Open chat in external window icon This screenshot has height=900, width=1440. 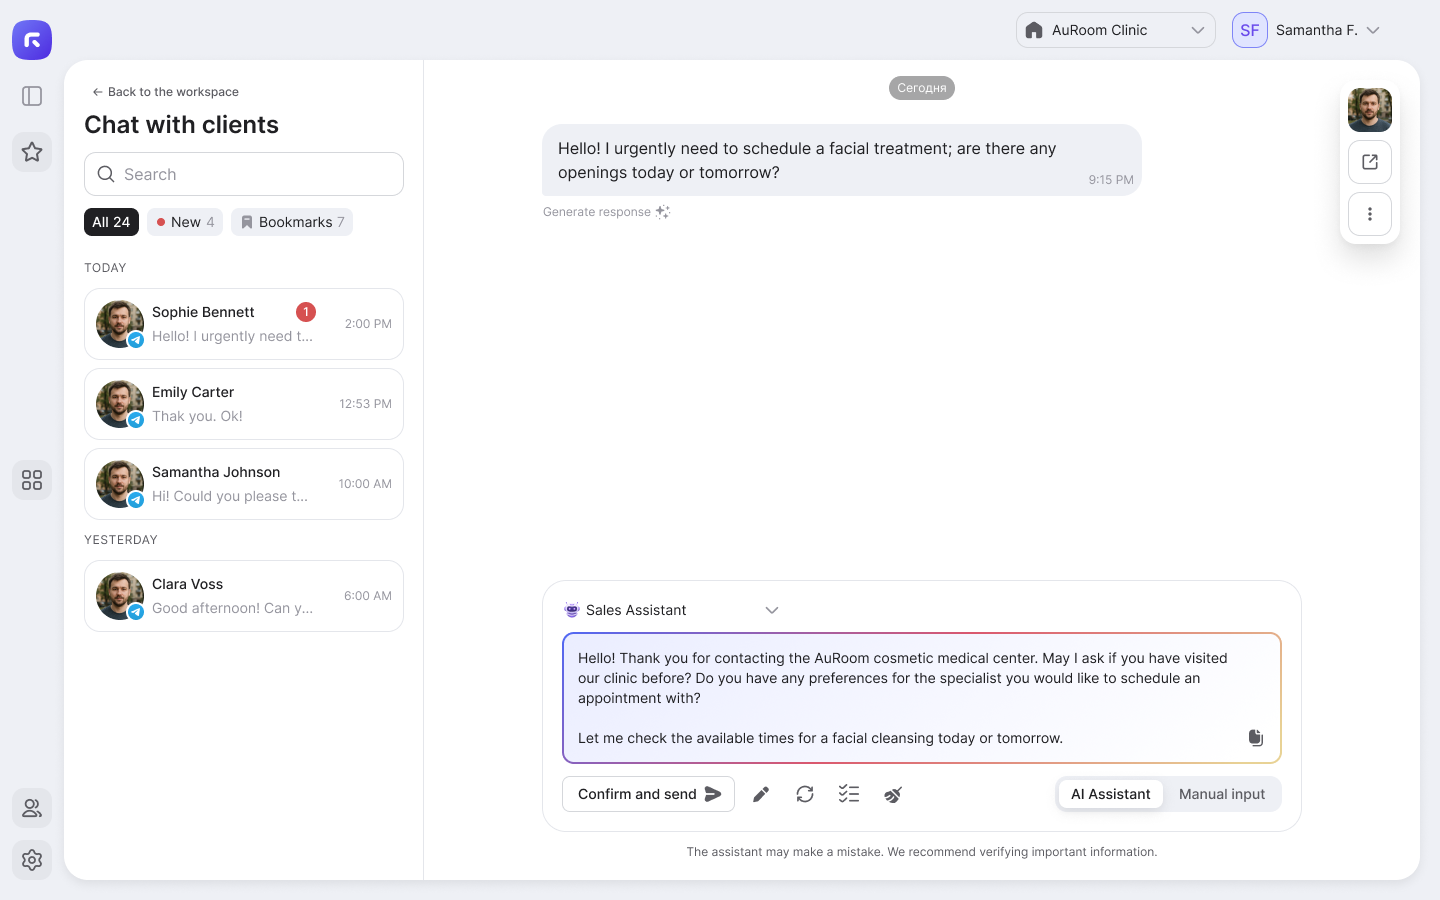[x=1370, y=162]
